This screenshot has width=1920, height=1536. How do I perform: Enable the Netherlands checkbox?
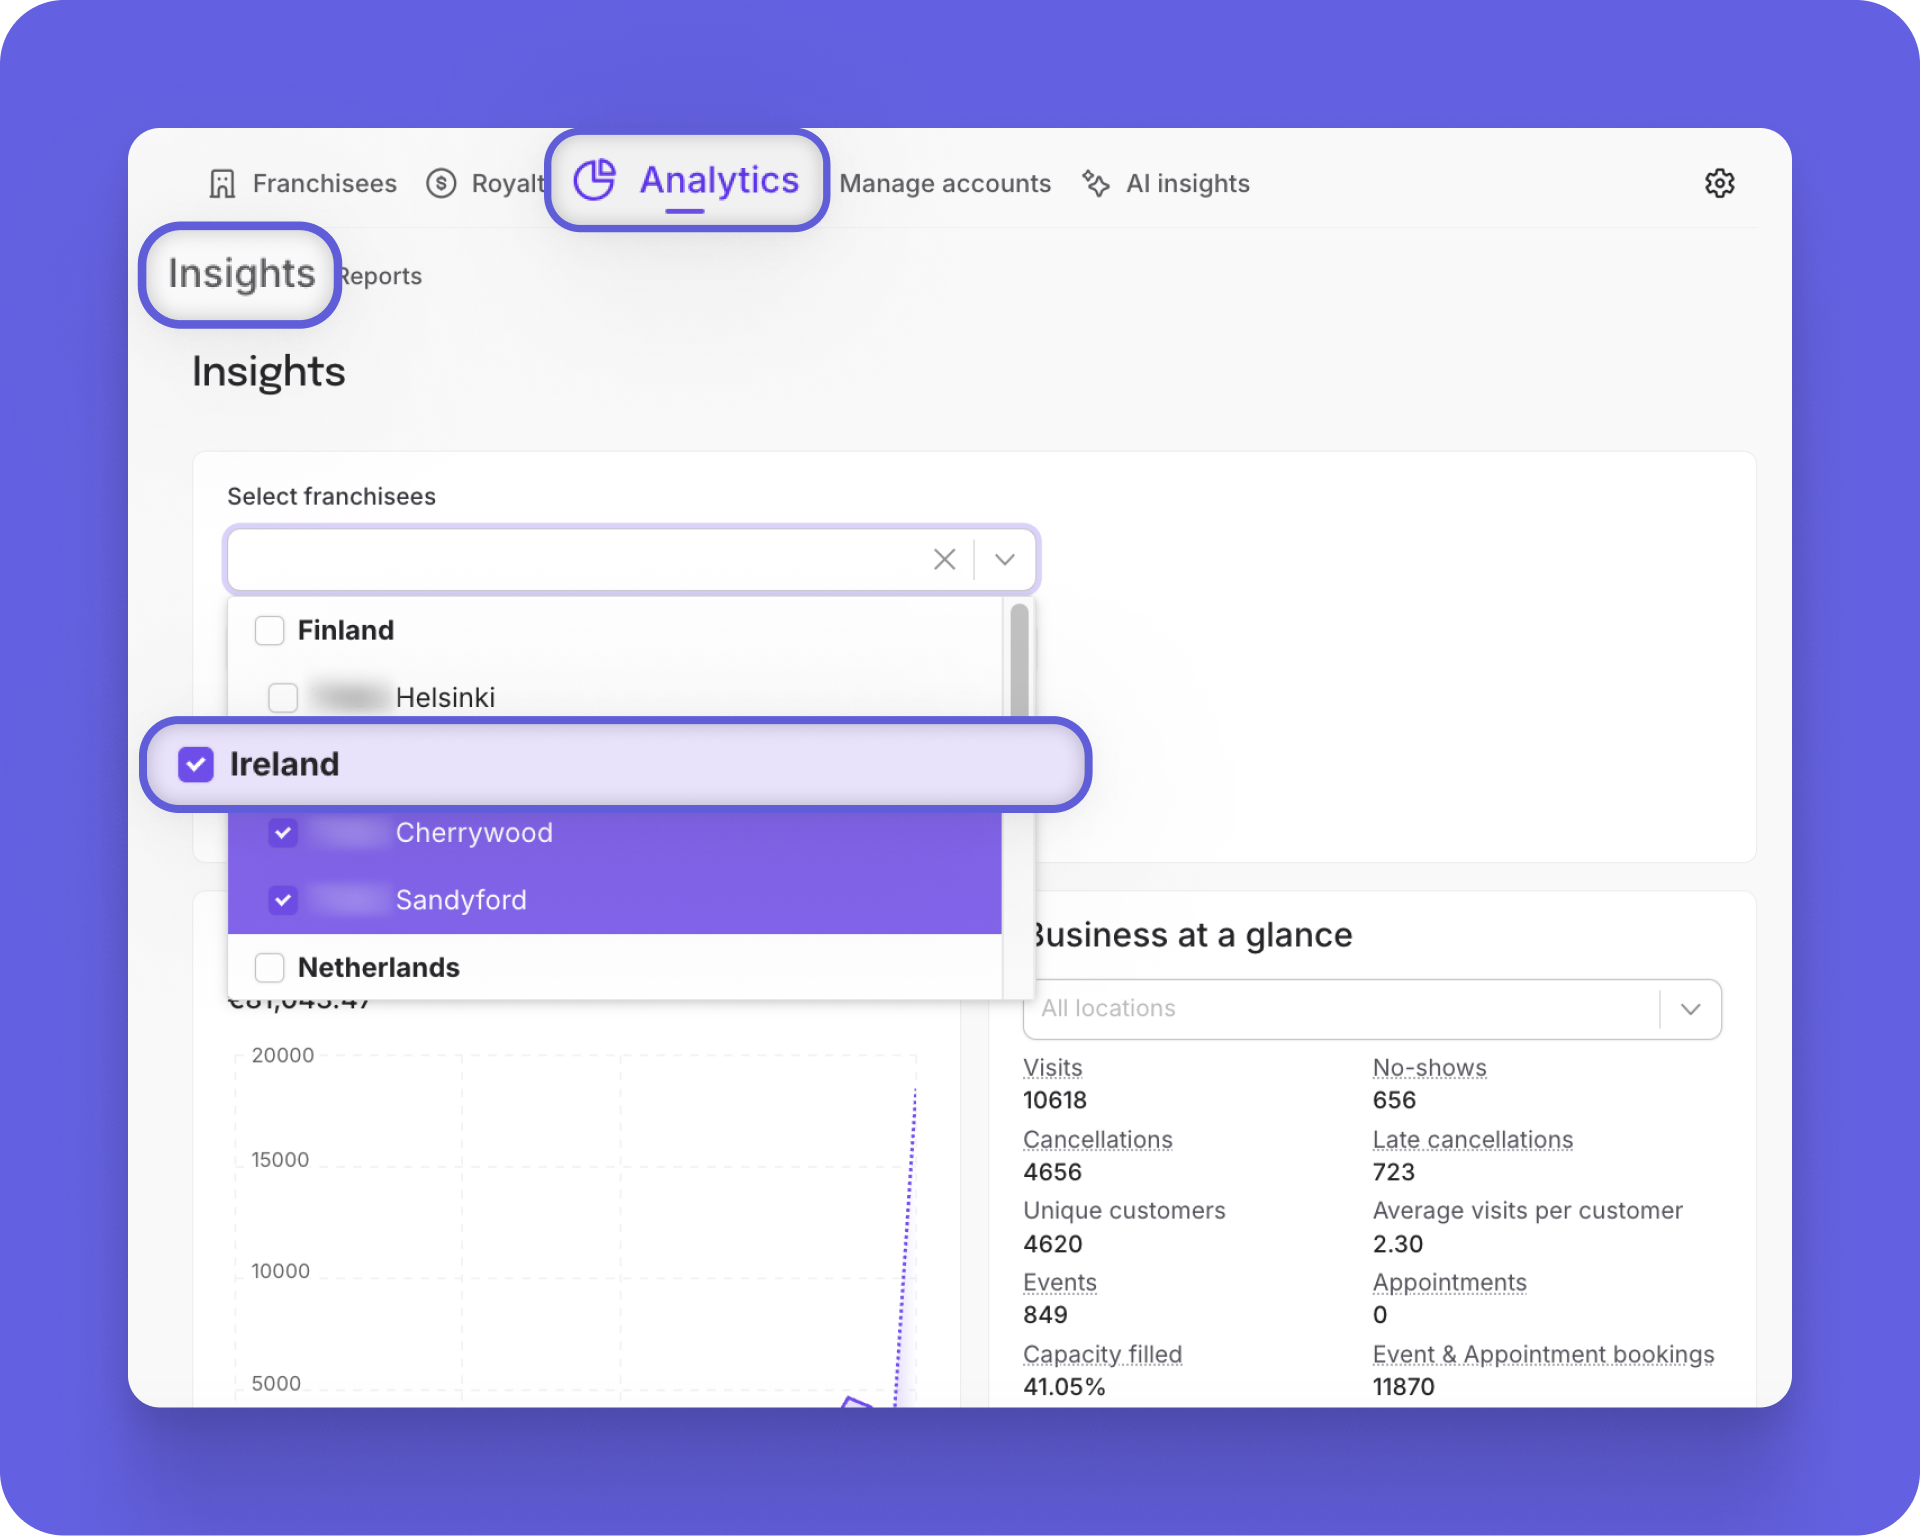coord(270,968)
